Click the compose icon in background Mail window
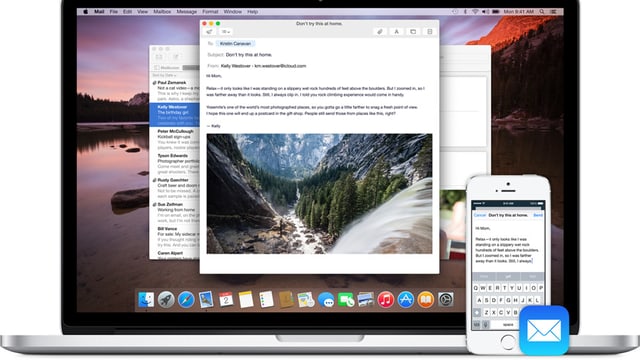The height and width of the screenshot is (360, 640). coord(176,57)
